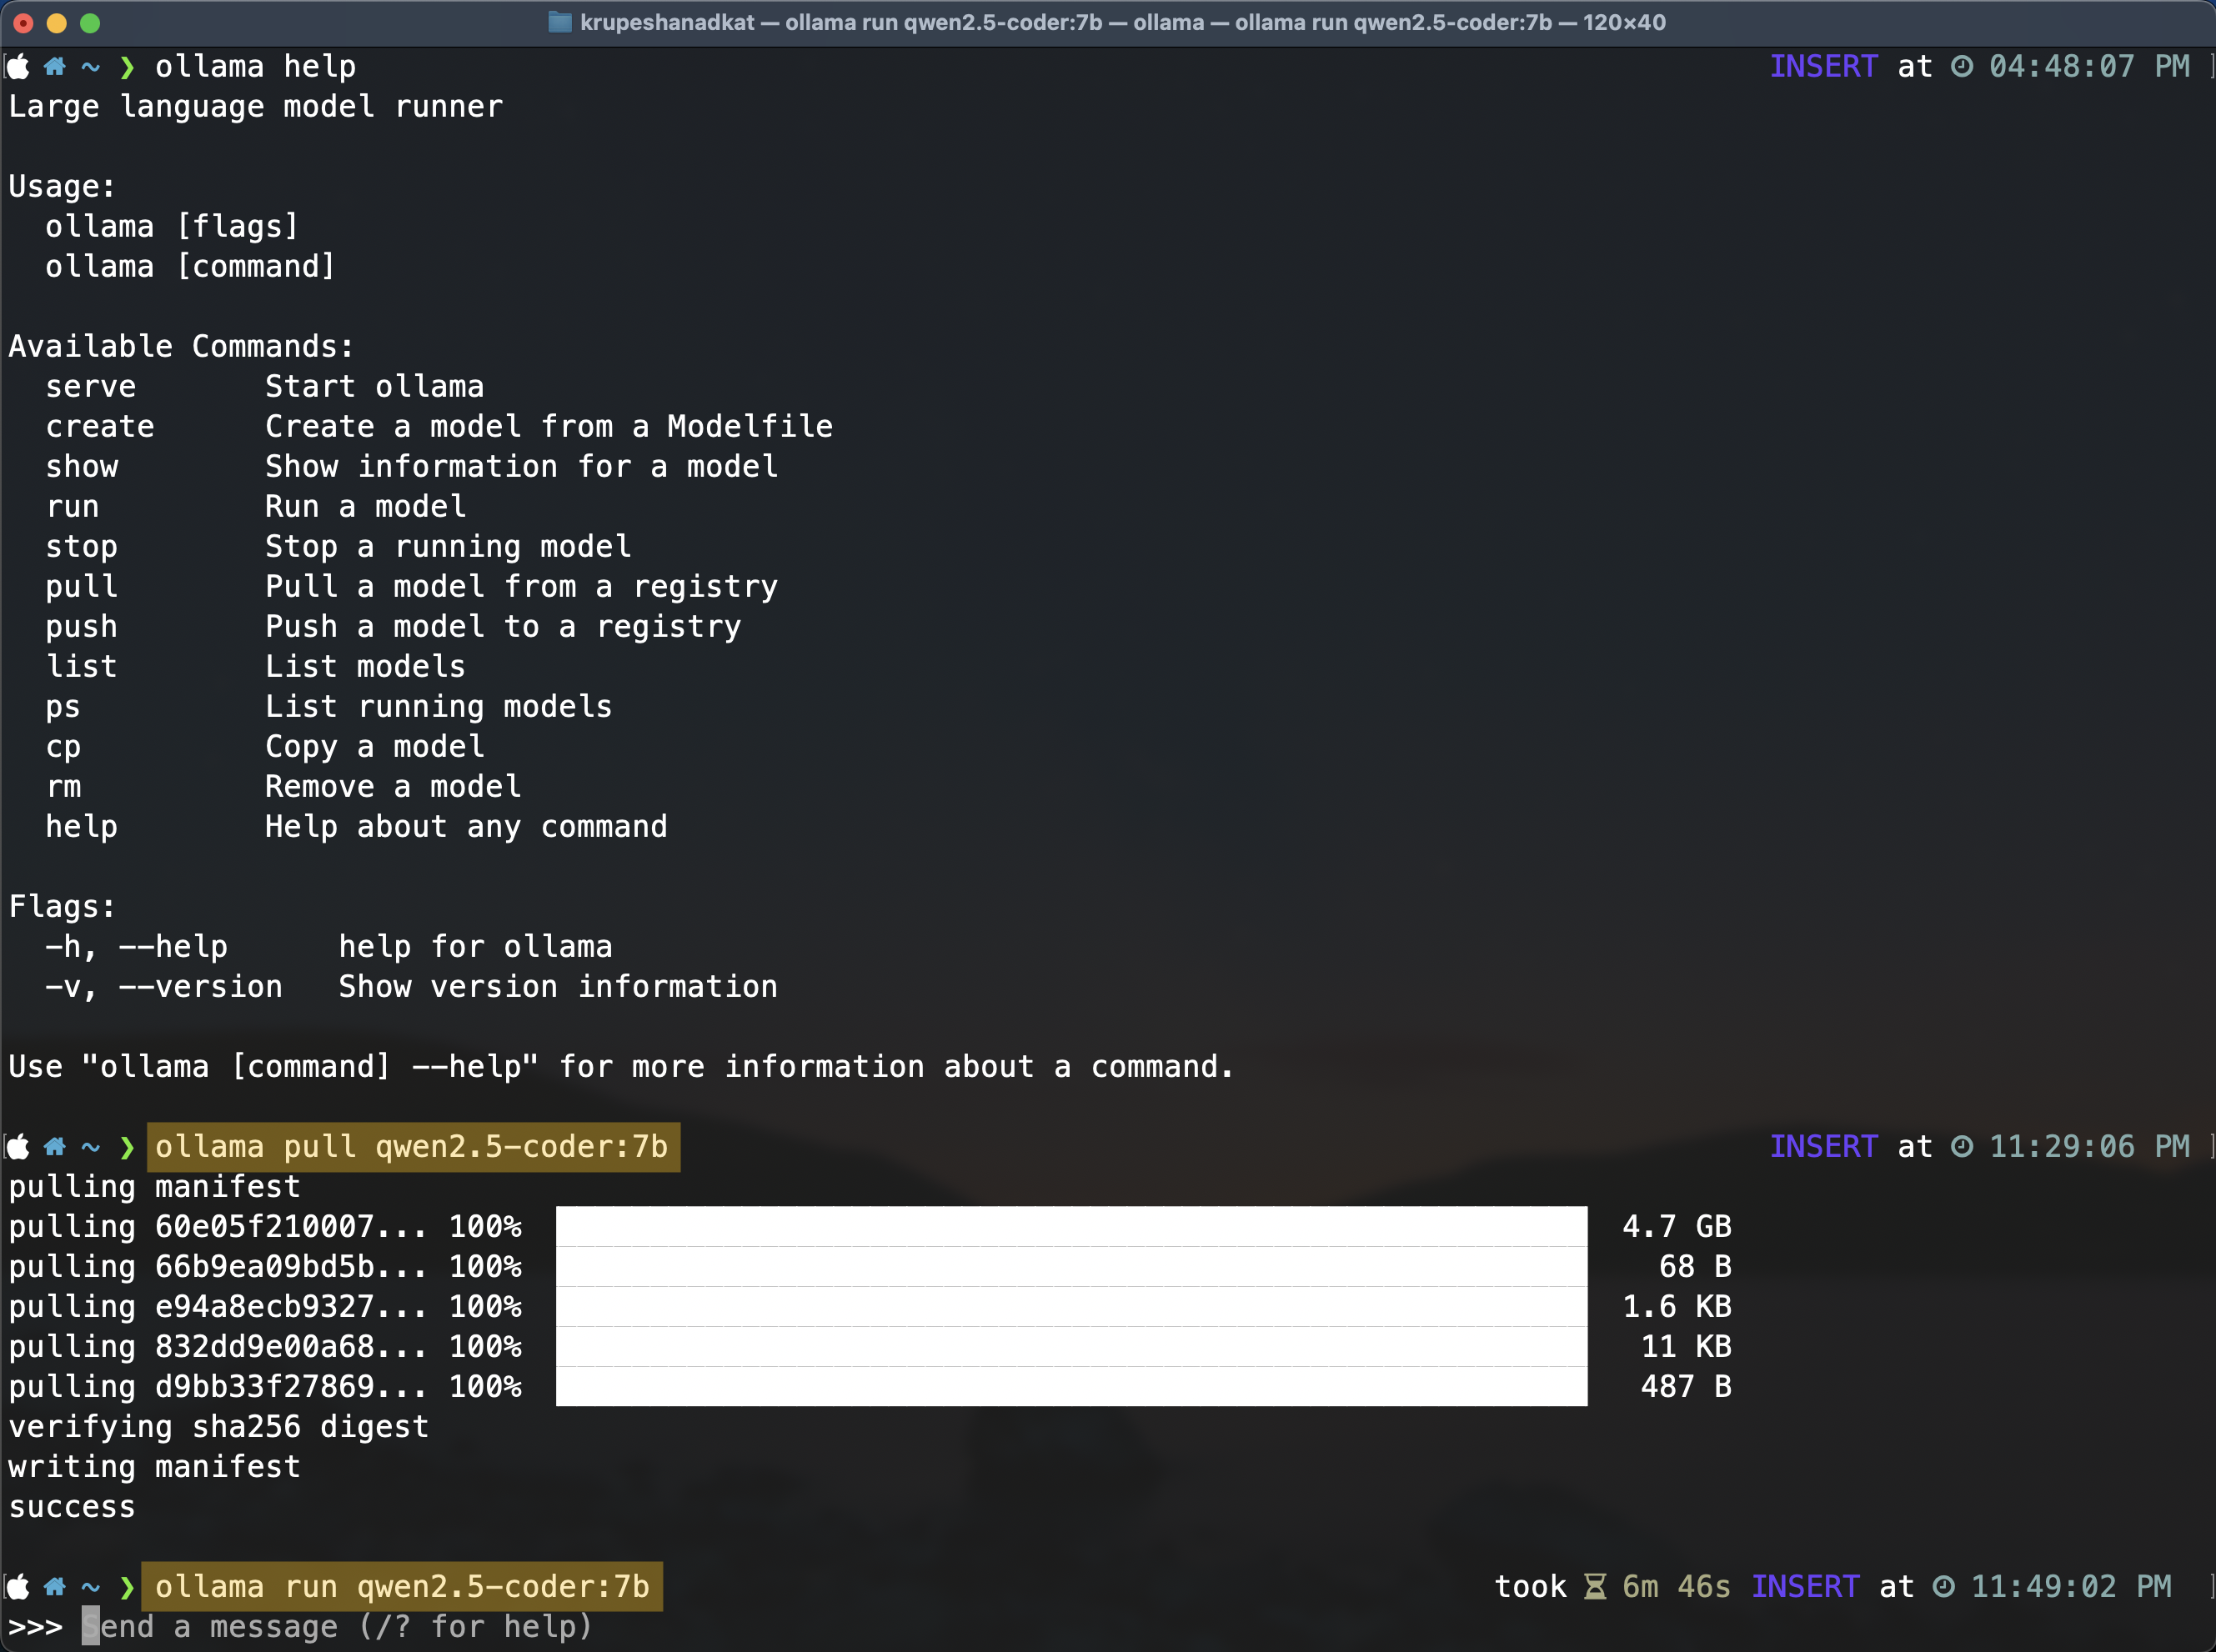Click the prompt arrow before ollama help
This screenshot has width=2216, height=1652.
pyautogui.click(x=127, y=67)
